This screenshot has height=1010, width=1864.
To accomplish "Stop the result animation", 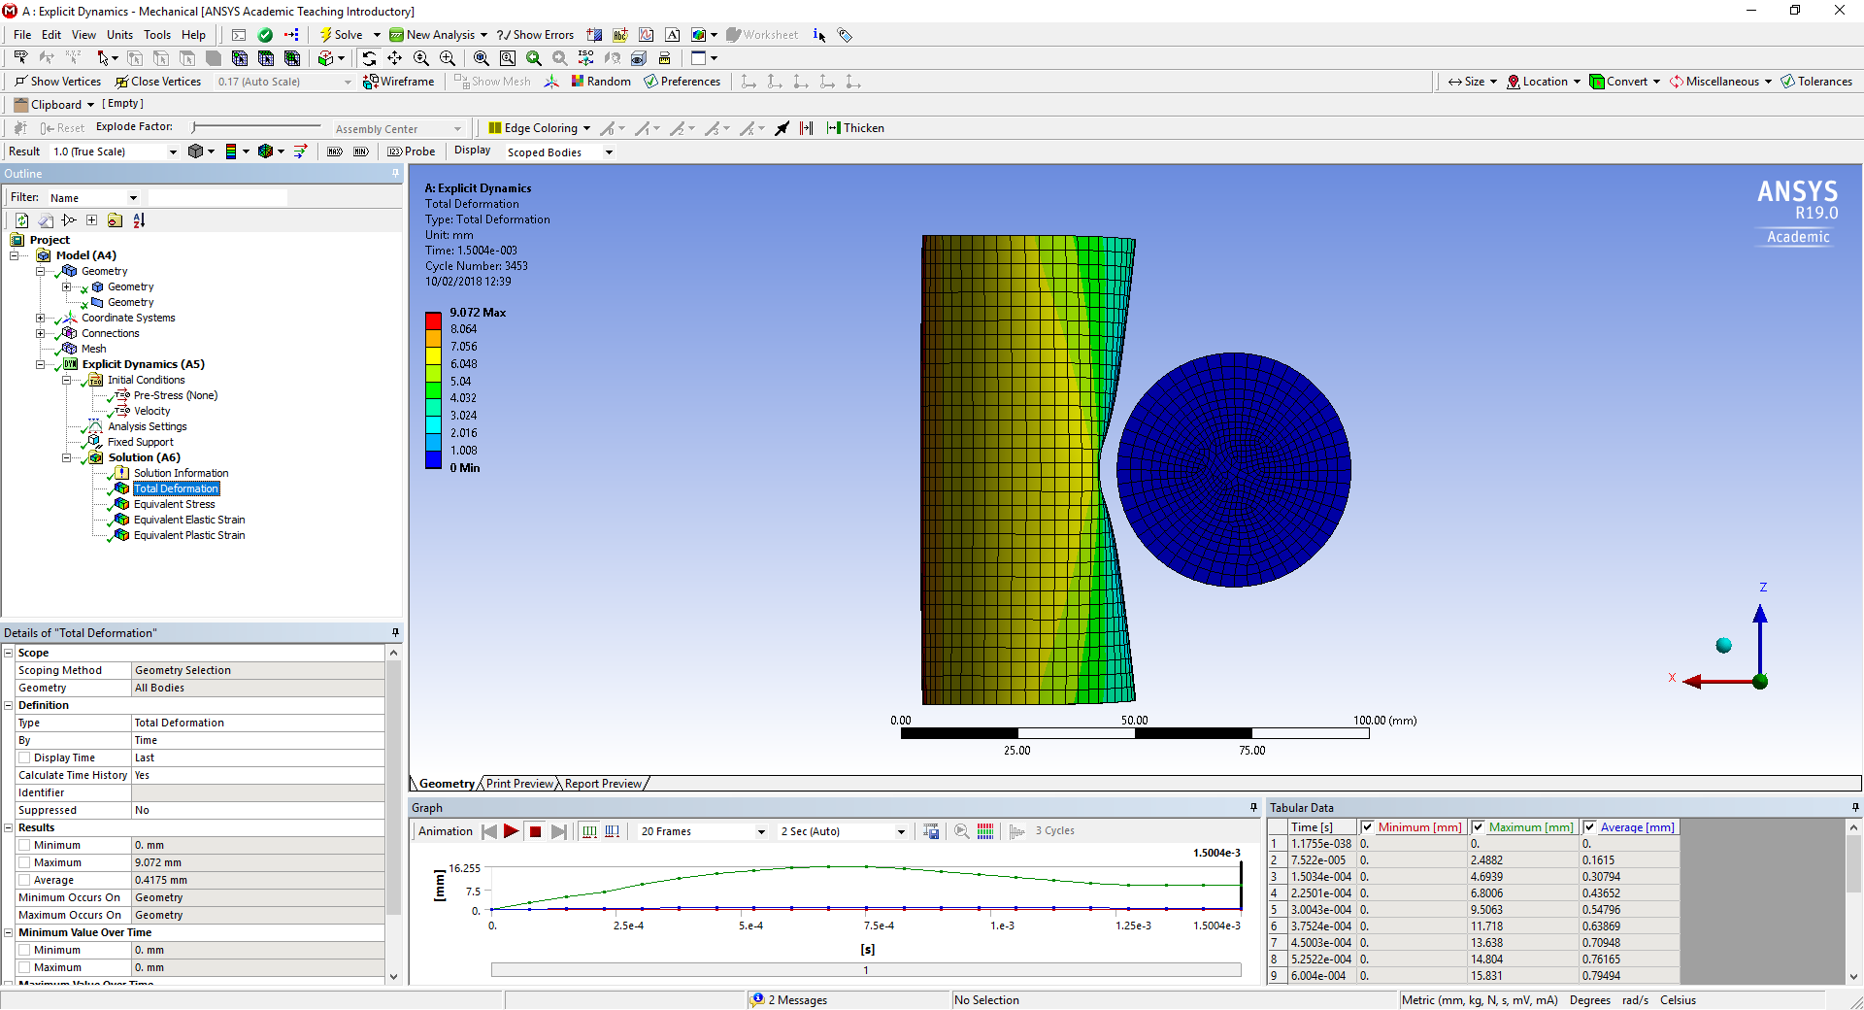I will [535, 831].
